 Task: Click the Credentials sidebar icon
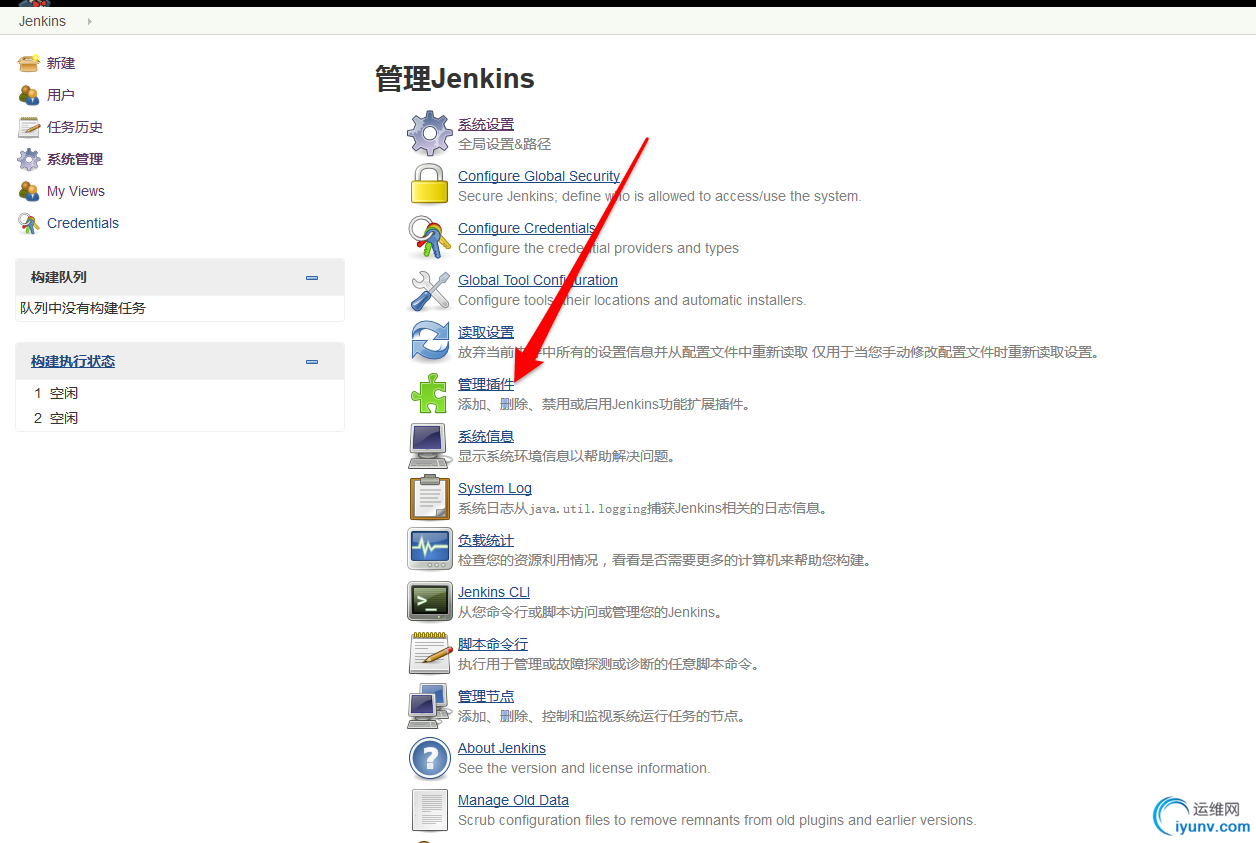[x=29, y=223]
